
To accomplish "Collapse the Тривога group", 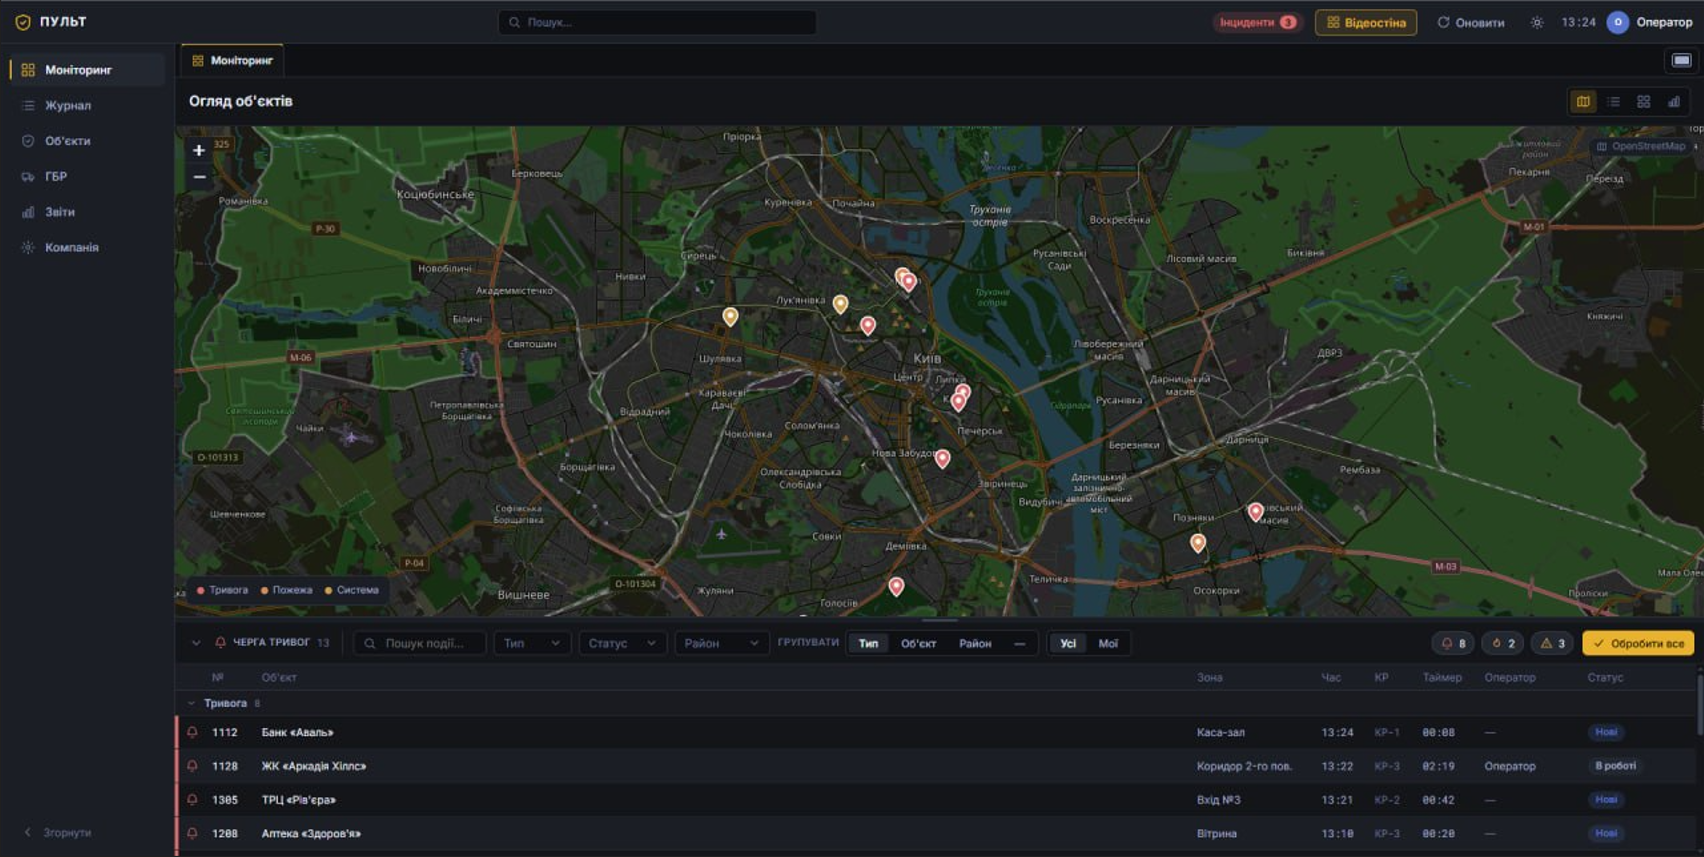I will click(x=191, y=704).
